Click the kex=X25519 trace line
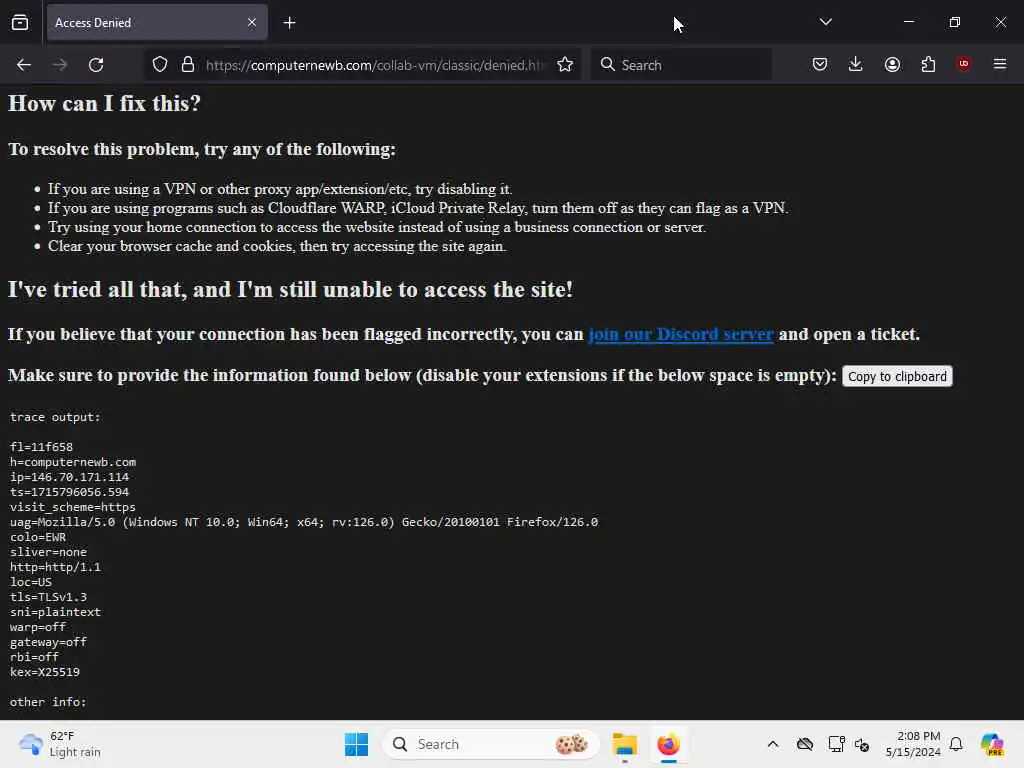 tap(44, 672)
